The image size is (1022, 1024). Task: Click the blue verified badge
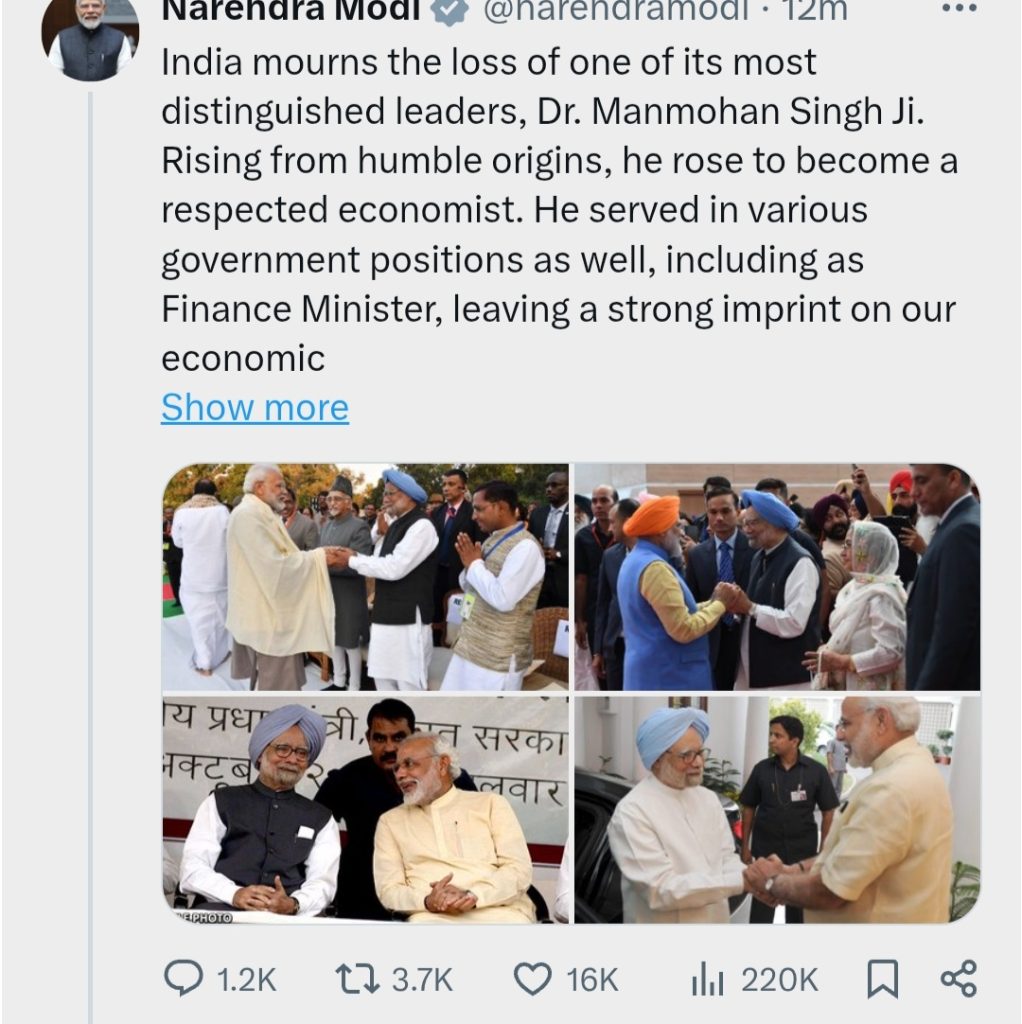(451, 10)
